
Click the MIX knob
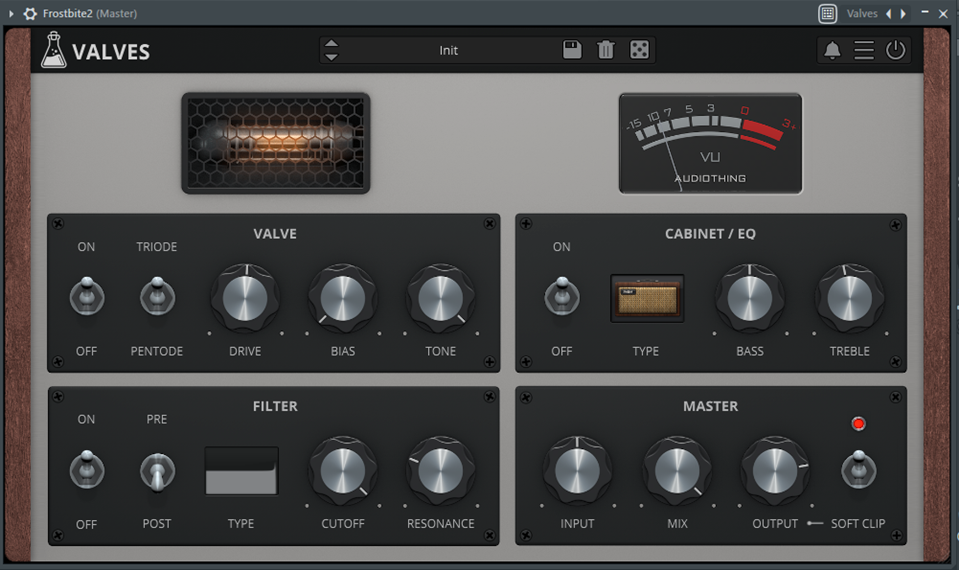click(677, 471)
